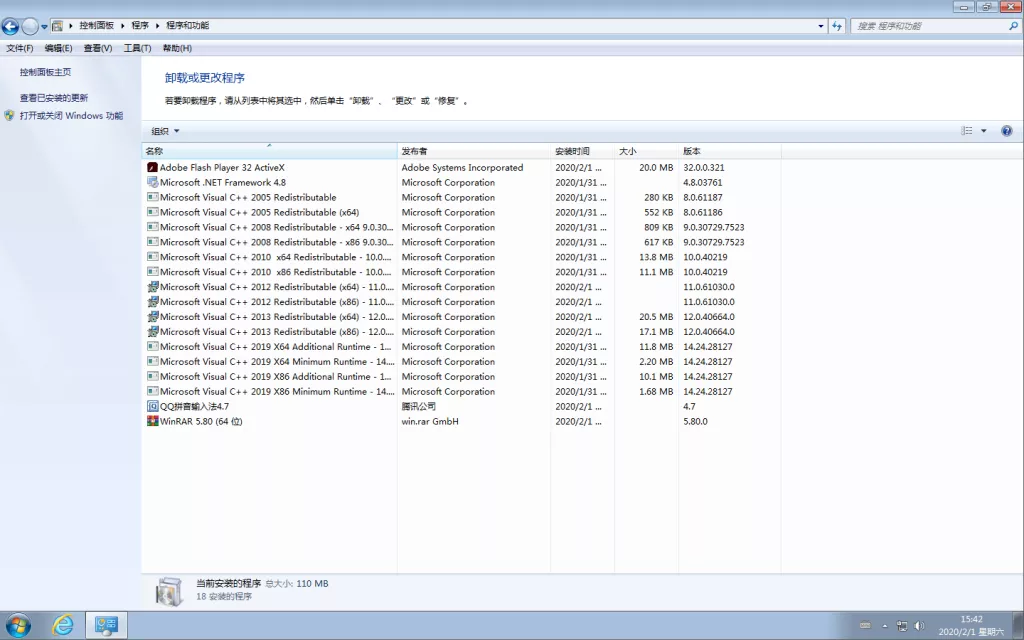Click the WinRAR 5.80 program icon
The width and height of the screenshot is (1024, 640).
tap(152, 421)
